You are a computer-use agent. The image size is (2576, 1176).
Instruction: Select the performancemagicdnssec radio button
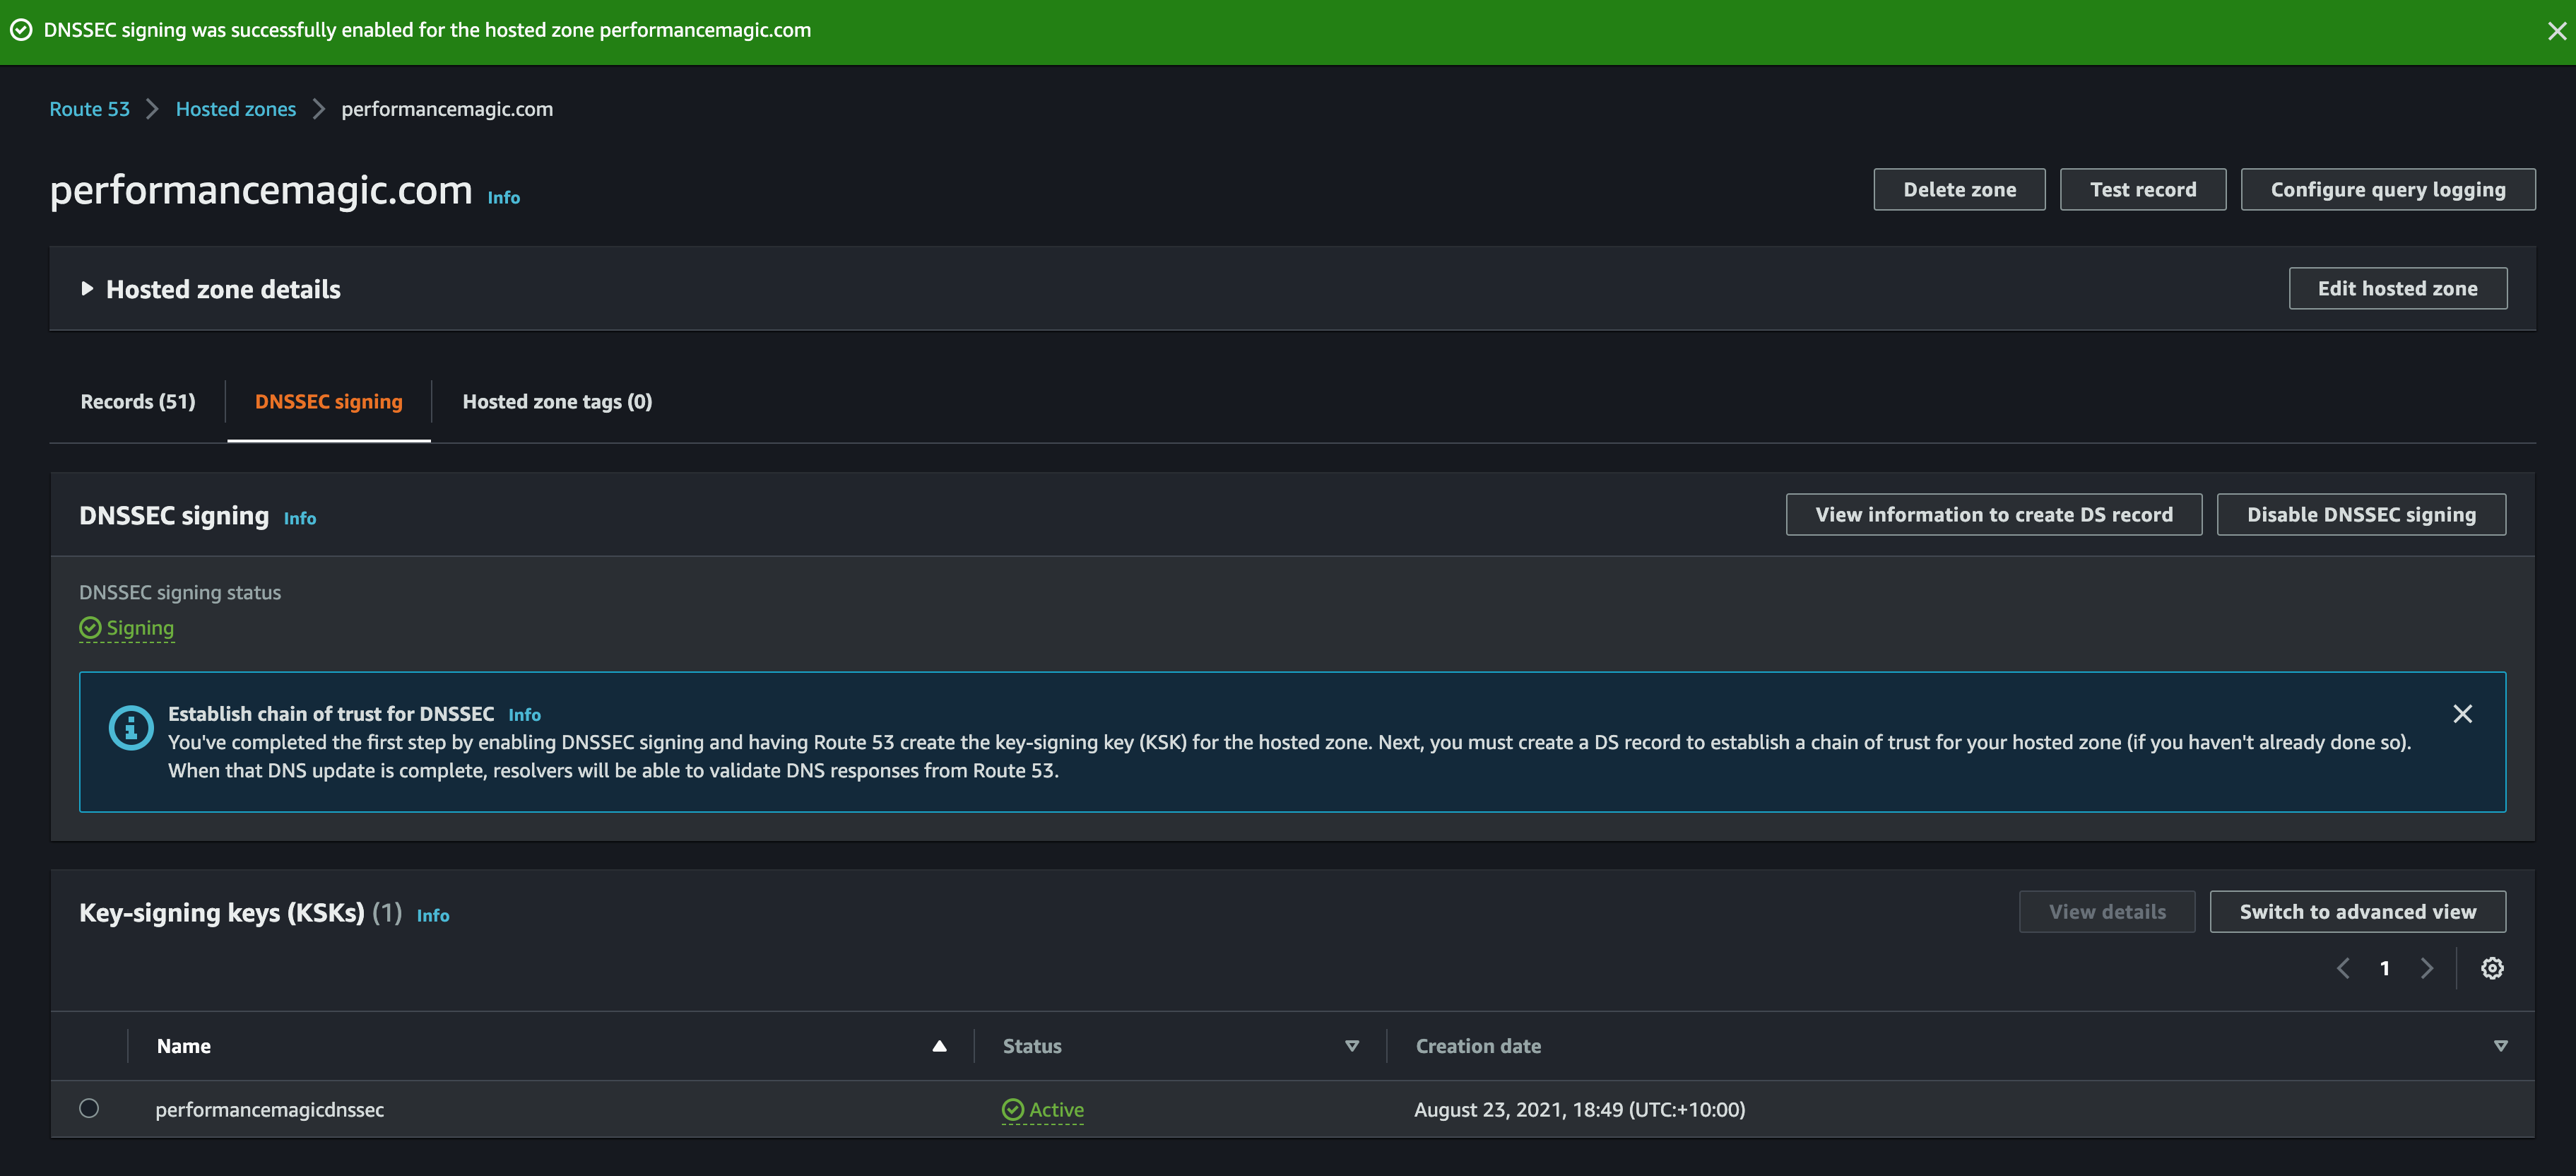(89, 1109)
